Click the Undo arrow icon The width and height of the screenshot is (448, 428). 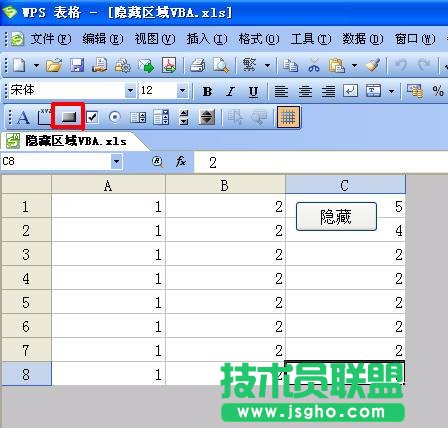(401, 65)
